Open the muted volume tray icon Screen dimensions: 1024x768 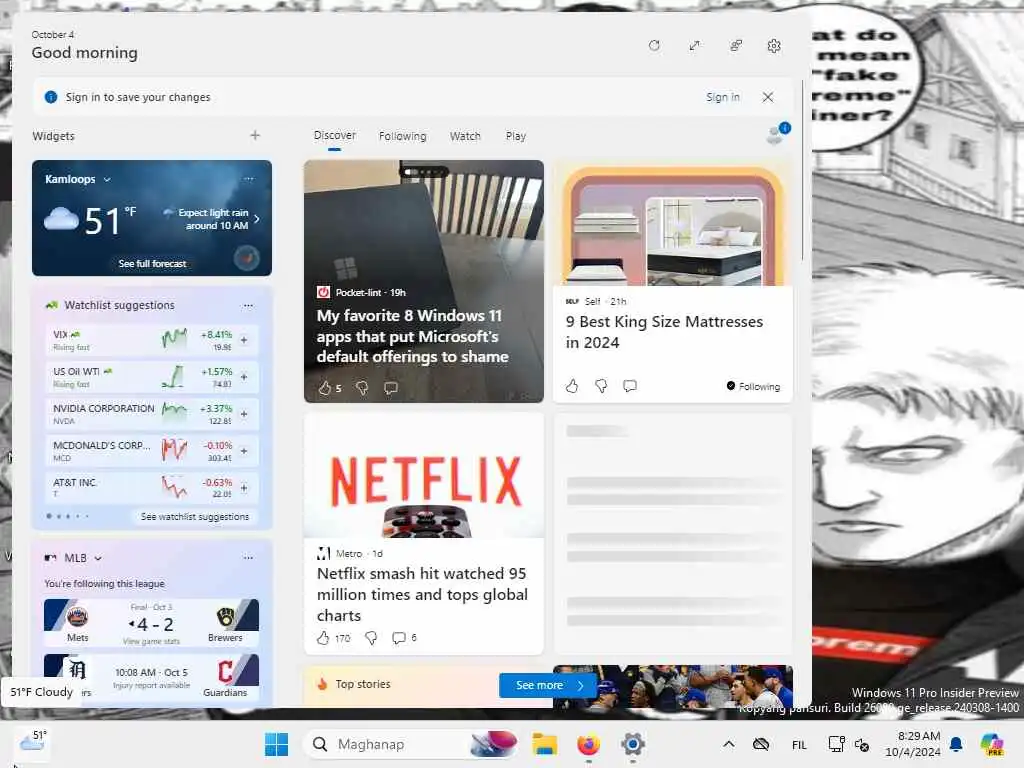(862, 744)
